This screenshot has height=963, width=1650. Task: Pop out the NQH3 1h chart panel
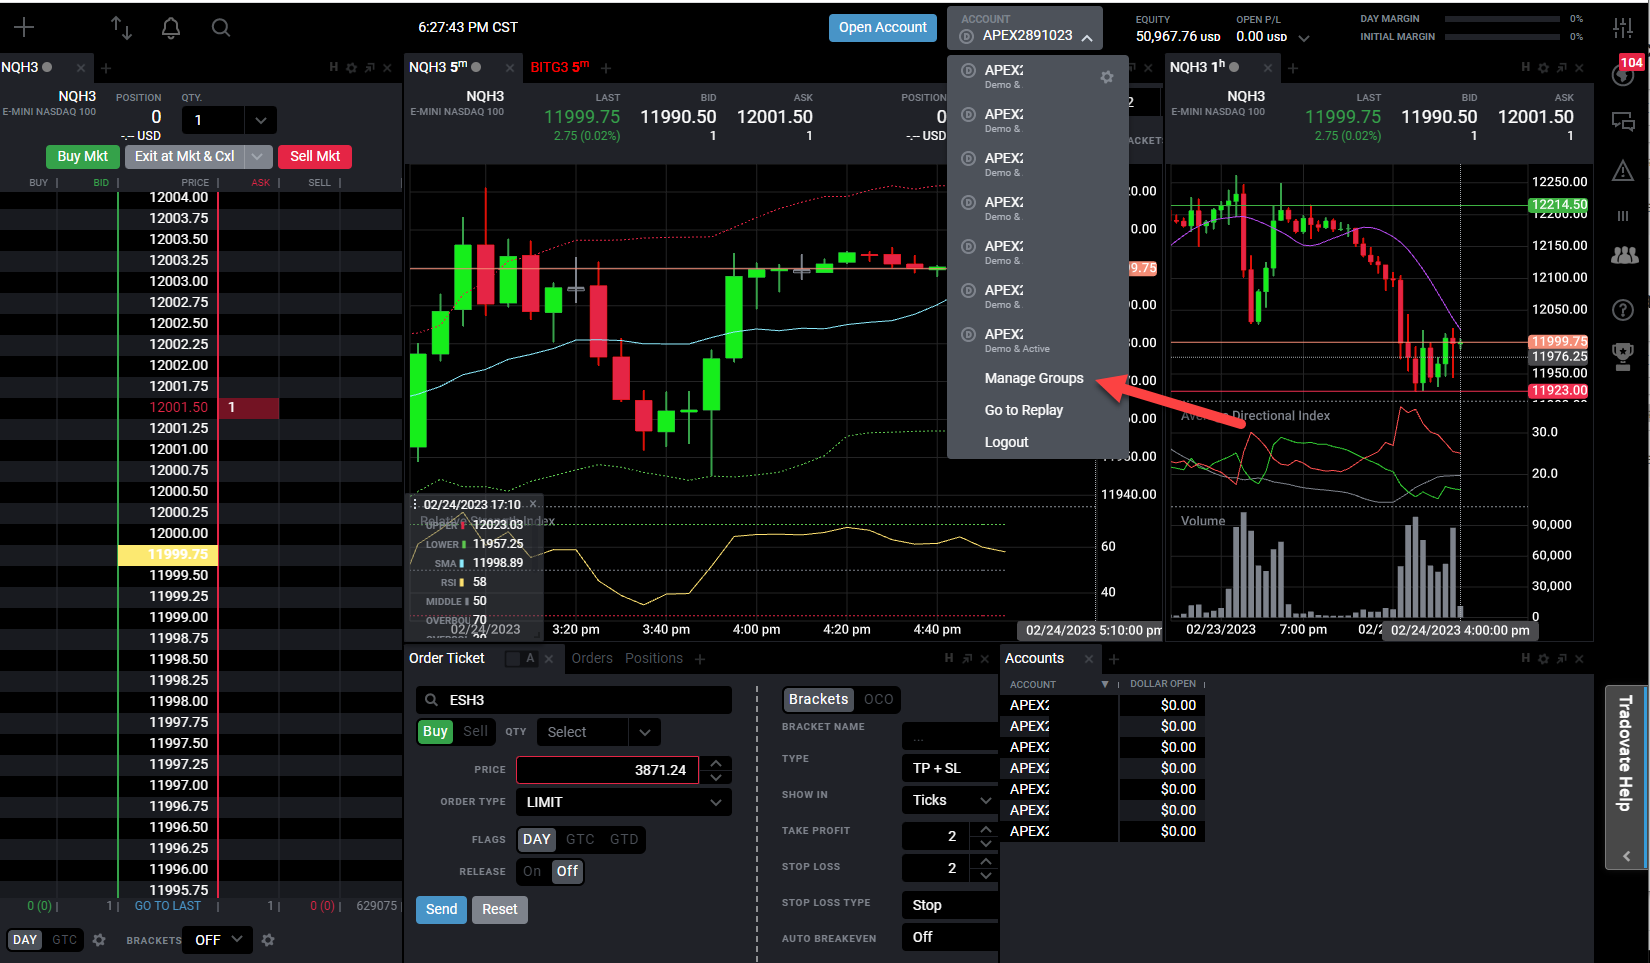[1561, 68]
